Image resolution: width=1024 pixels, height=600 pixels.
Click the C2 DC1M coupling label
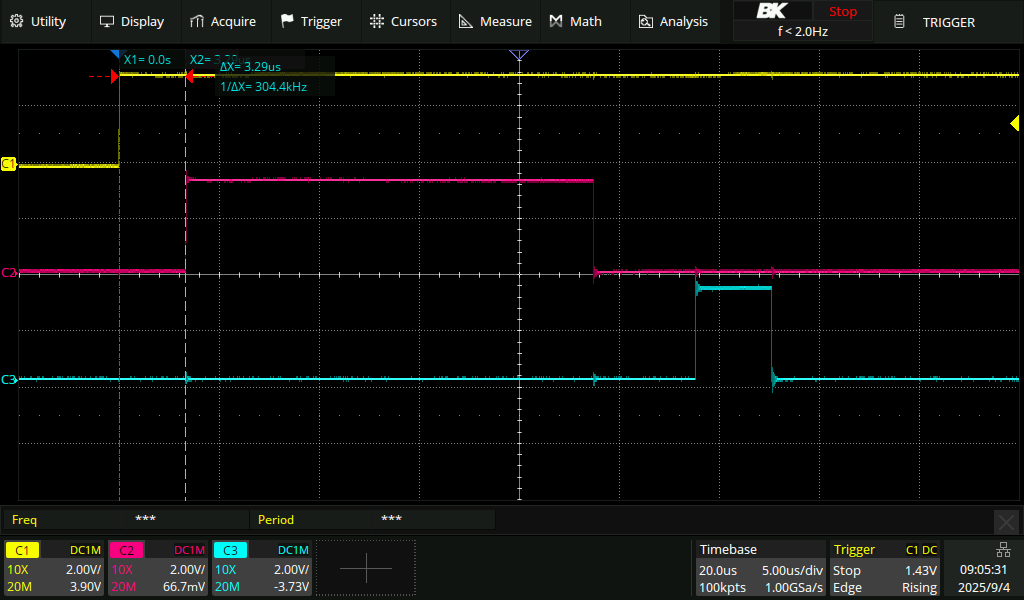(x=189, y=550)
